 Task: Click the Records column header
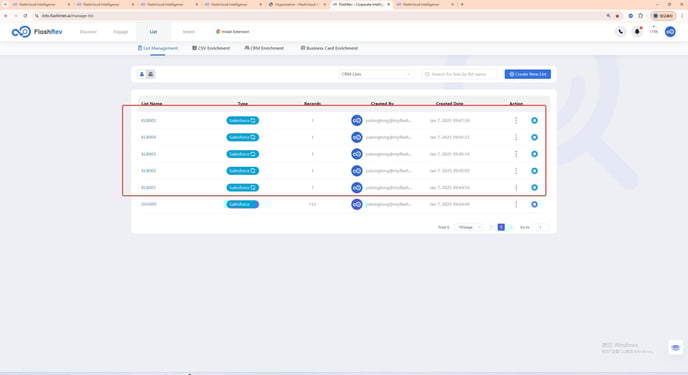coord(312,104)
